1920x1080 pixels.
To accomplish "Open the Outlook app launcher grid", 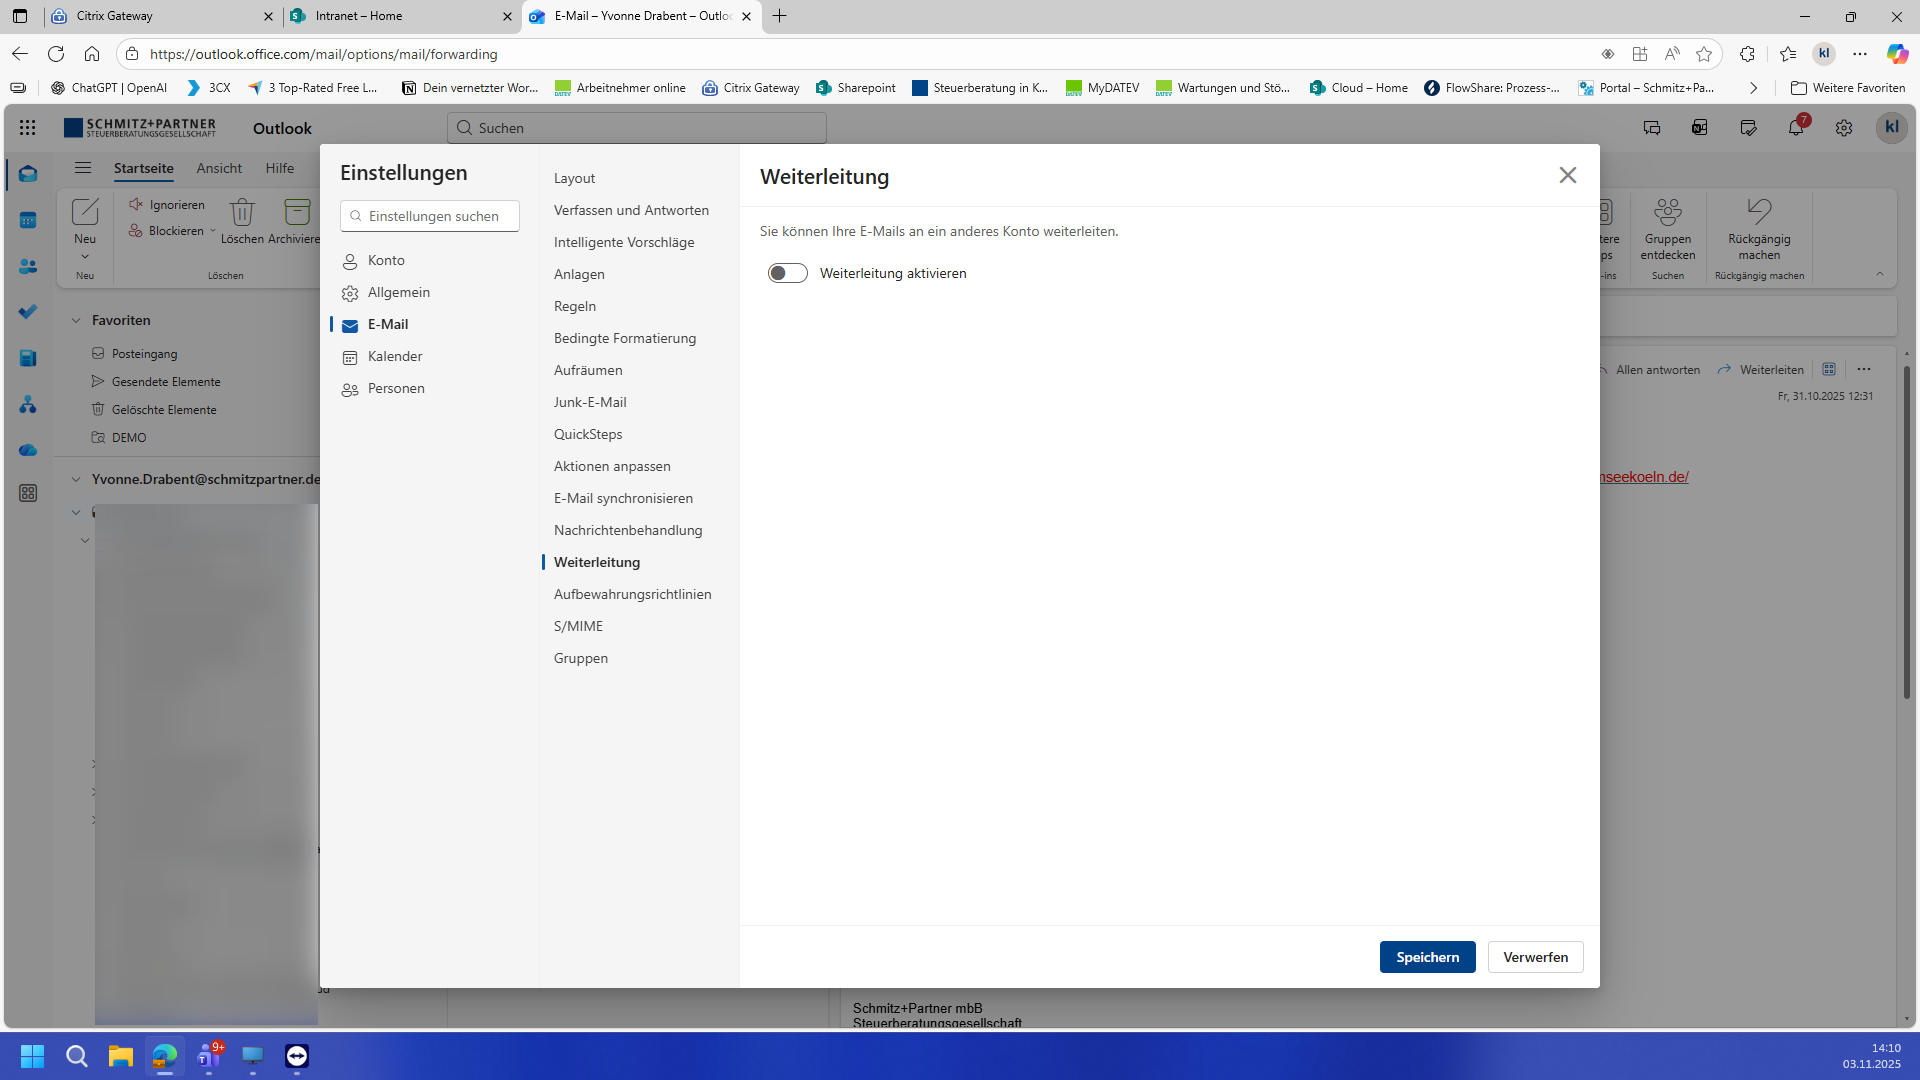I will pyautogui.click(x=27, y=128).
